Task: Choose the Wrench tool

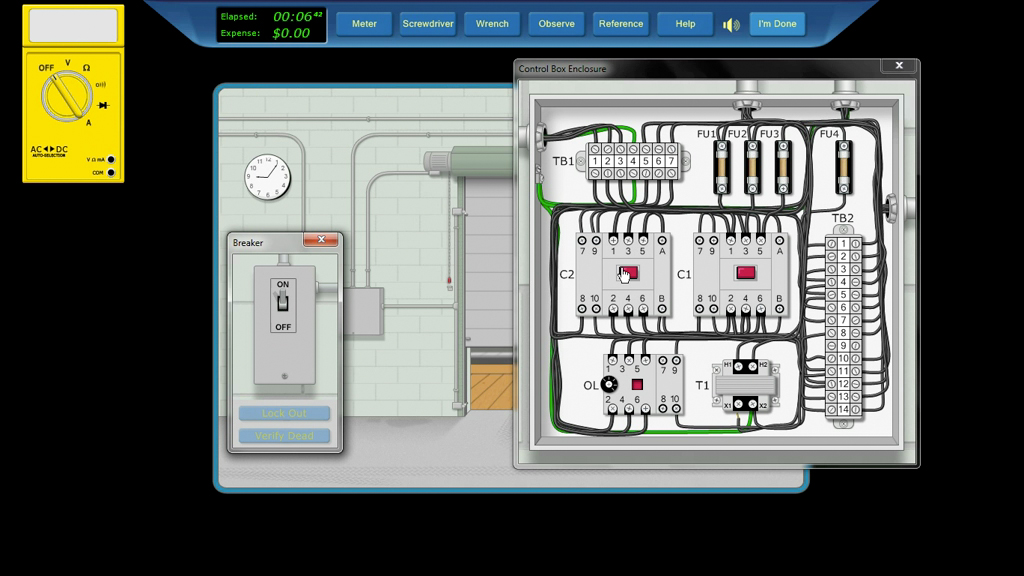Action: [x=492, y=24]
